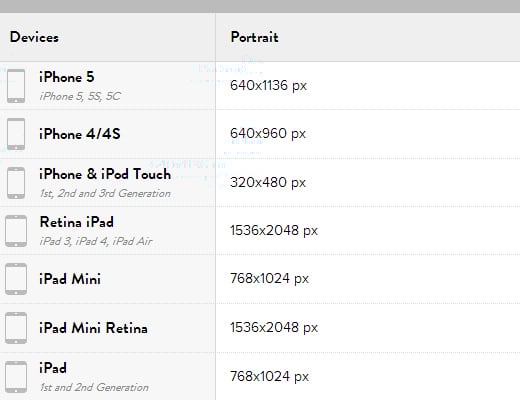Click the iPhone & iPod Touch device icon
520x400 pixels.
tap(16, 183)
